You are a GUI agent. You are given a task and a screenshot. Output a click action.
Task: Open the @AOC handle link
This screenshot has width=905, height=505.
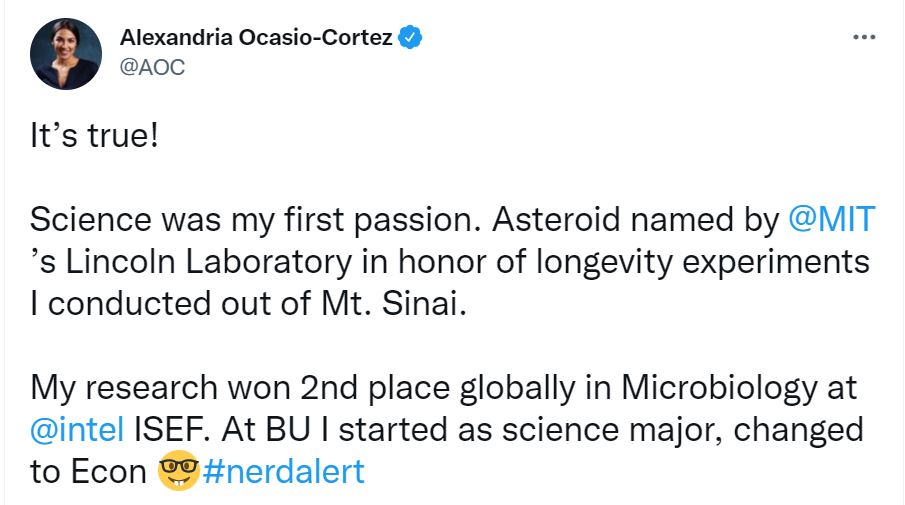point(152,67)
